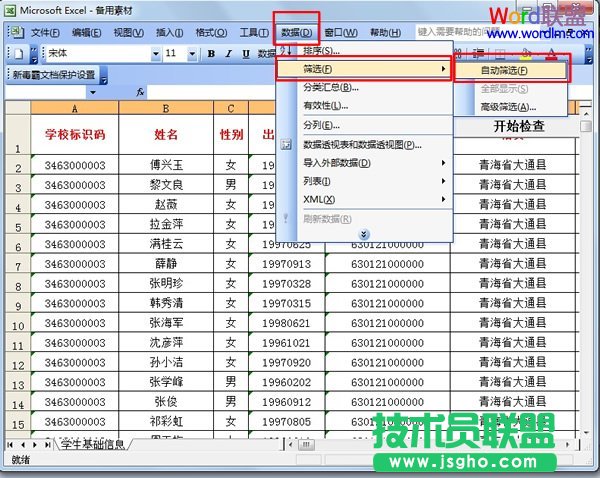Image resolution: width=600 pixels, height=478 pixels.
Task: Click the Insert Function fx icon
Action: tap(141, 92)
